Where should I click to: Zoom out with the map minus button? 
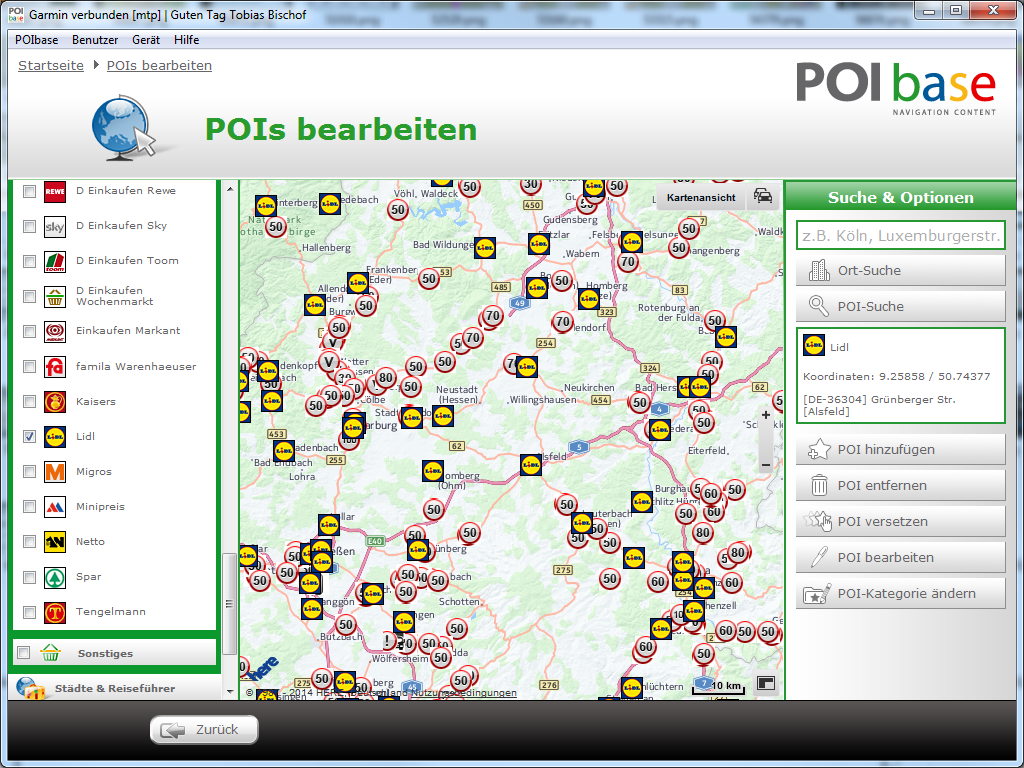point(766,464)
